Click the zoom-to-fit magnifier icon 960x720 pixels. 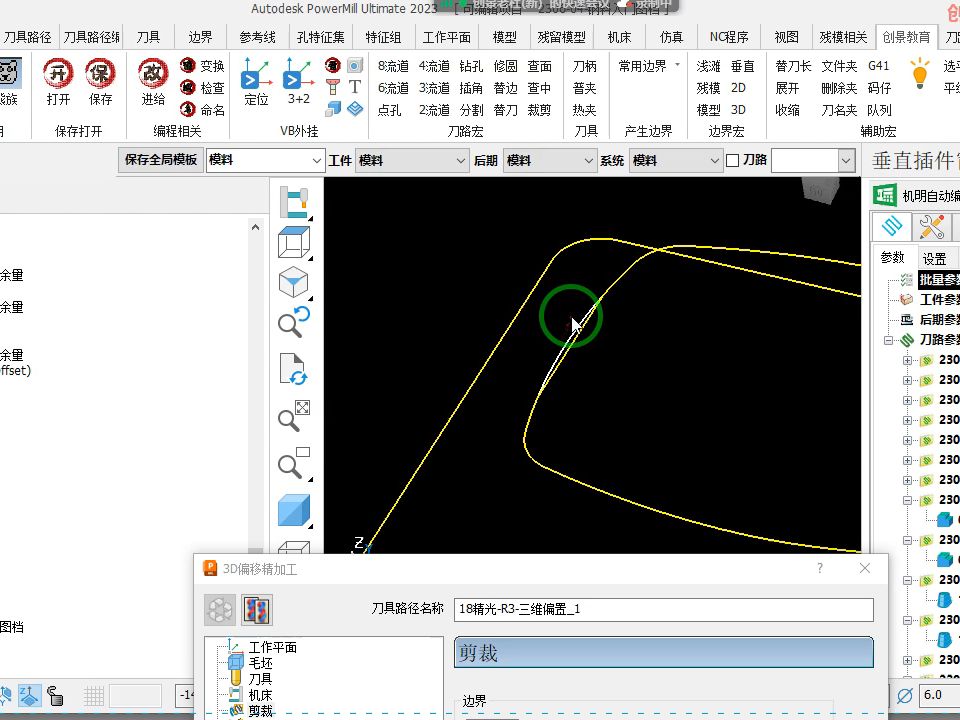294,416
